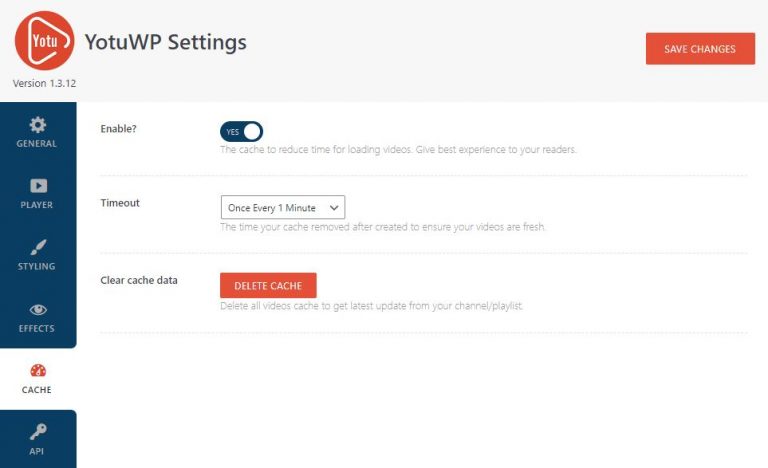This screenshot has width=768, height=468.
Task: Click the Cache gauge icon
Action: [37, 371]
